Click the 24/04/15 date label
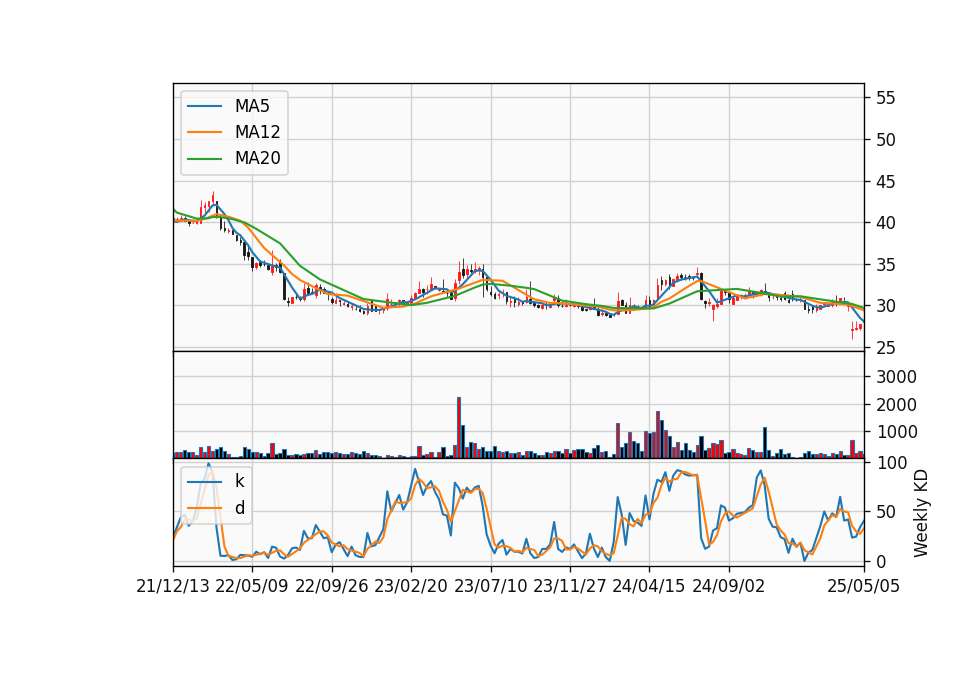The width and height of the screenshot is (960, 690). [649, 586]
